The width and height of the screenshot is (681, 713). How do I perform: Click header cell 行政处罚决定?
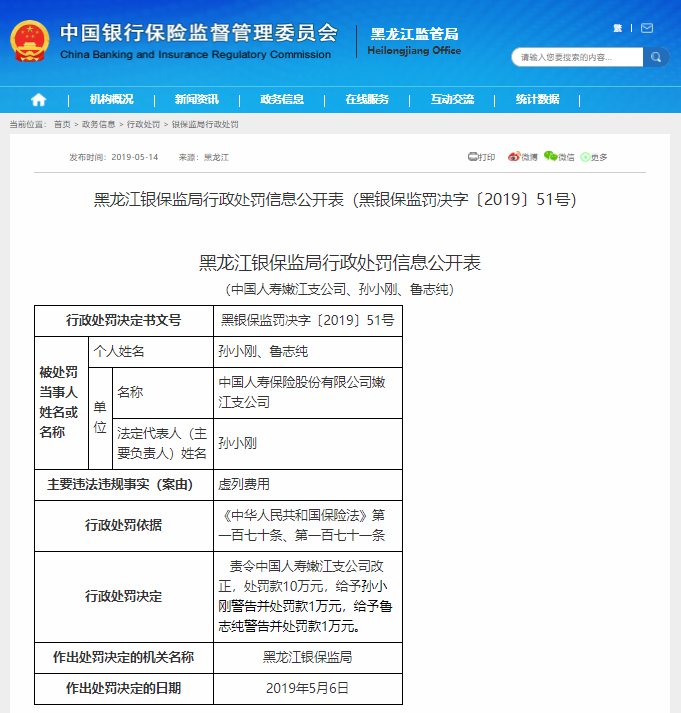tap(124, 597)
